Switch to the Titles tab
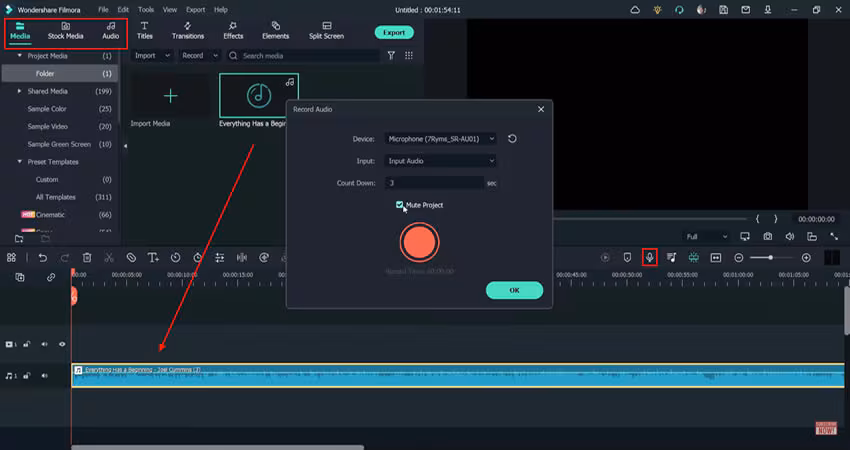 144,31
